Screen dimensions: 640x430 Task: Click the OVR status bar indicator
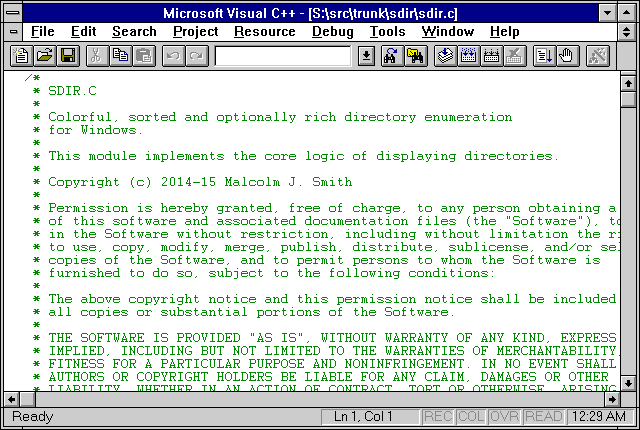pyautogui.click(x=504, y=417)
